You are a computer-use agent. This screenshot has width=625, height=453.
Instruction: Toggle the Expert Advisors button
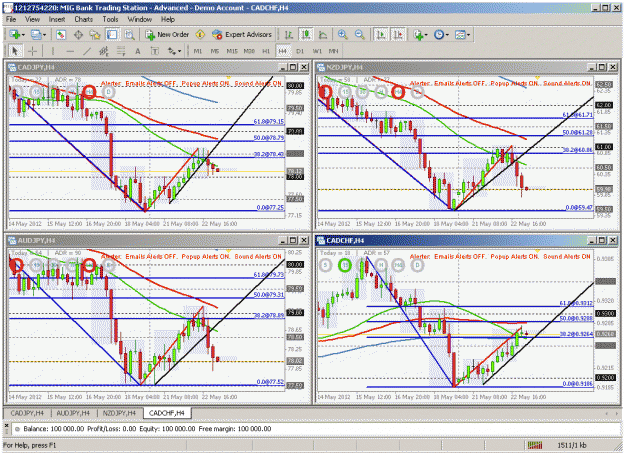point(242,35)
